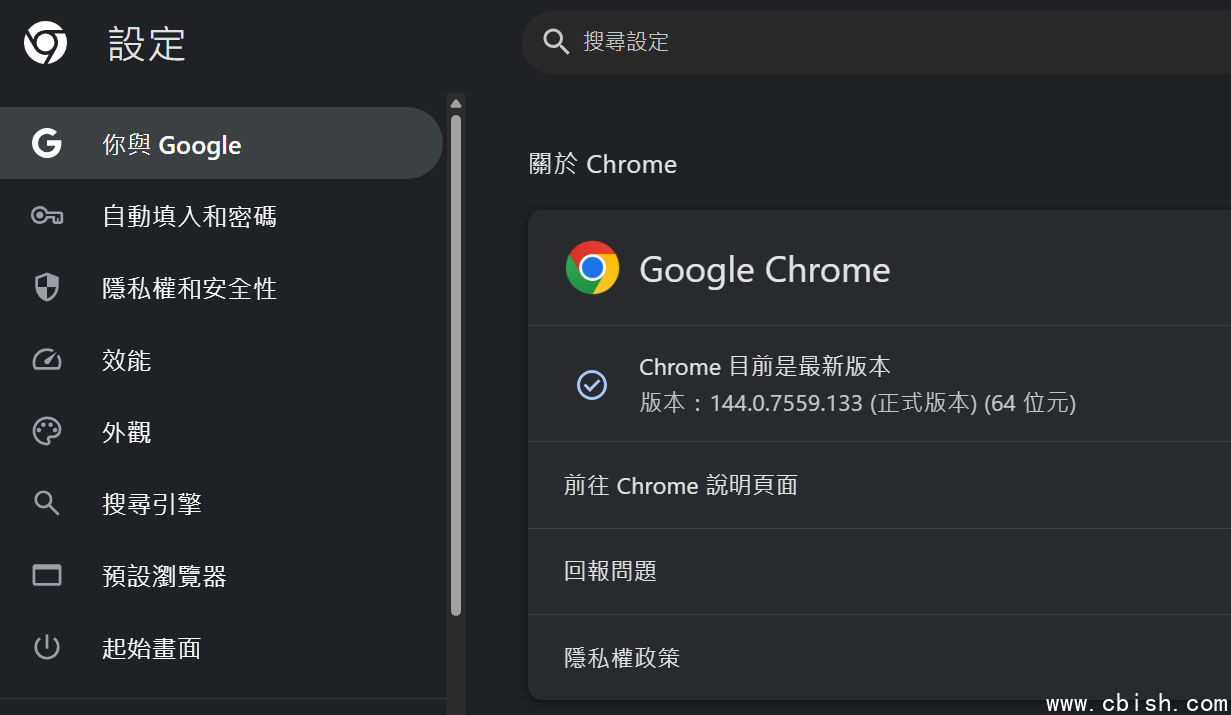This screenshot has height=715, width=1231.
Task: Click the speedometer icon for 效能
Action: pyautogui.click(x=46, y=360)
